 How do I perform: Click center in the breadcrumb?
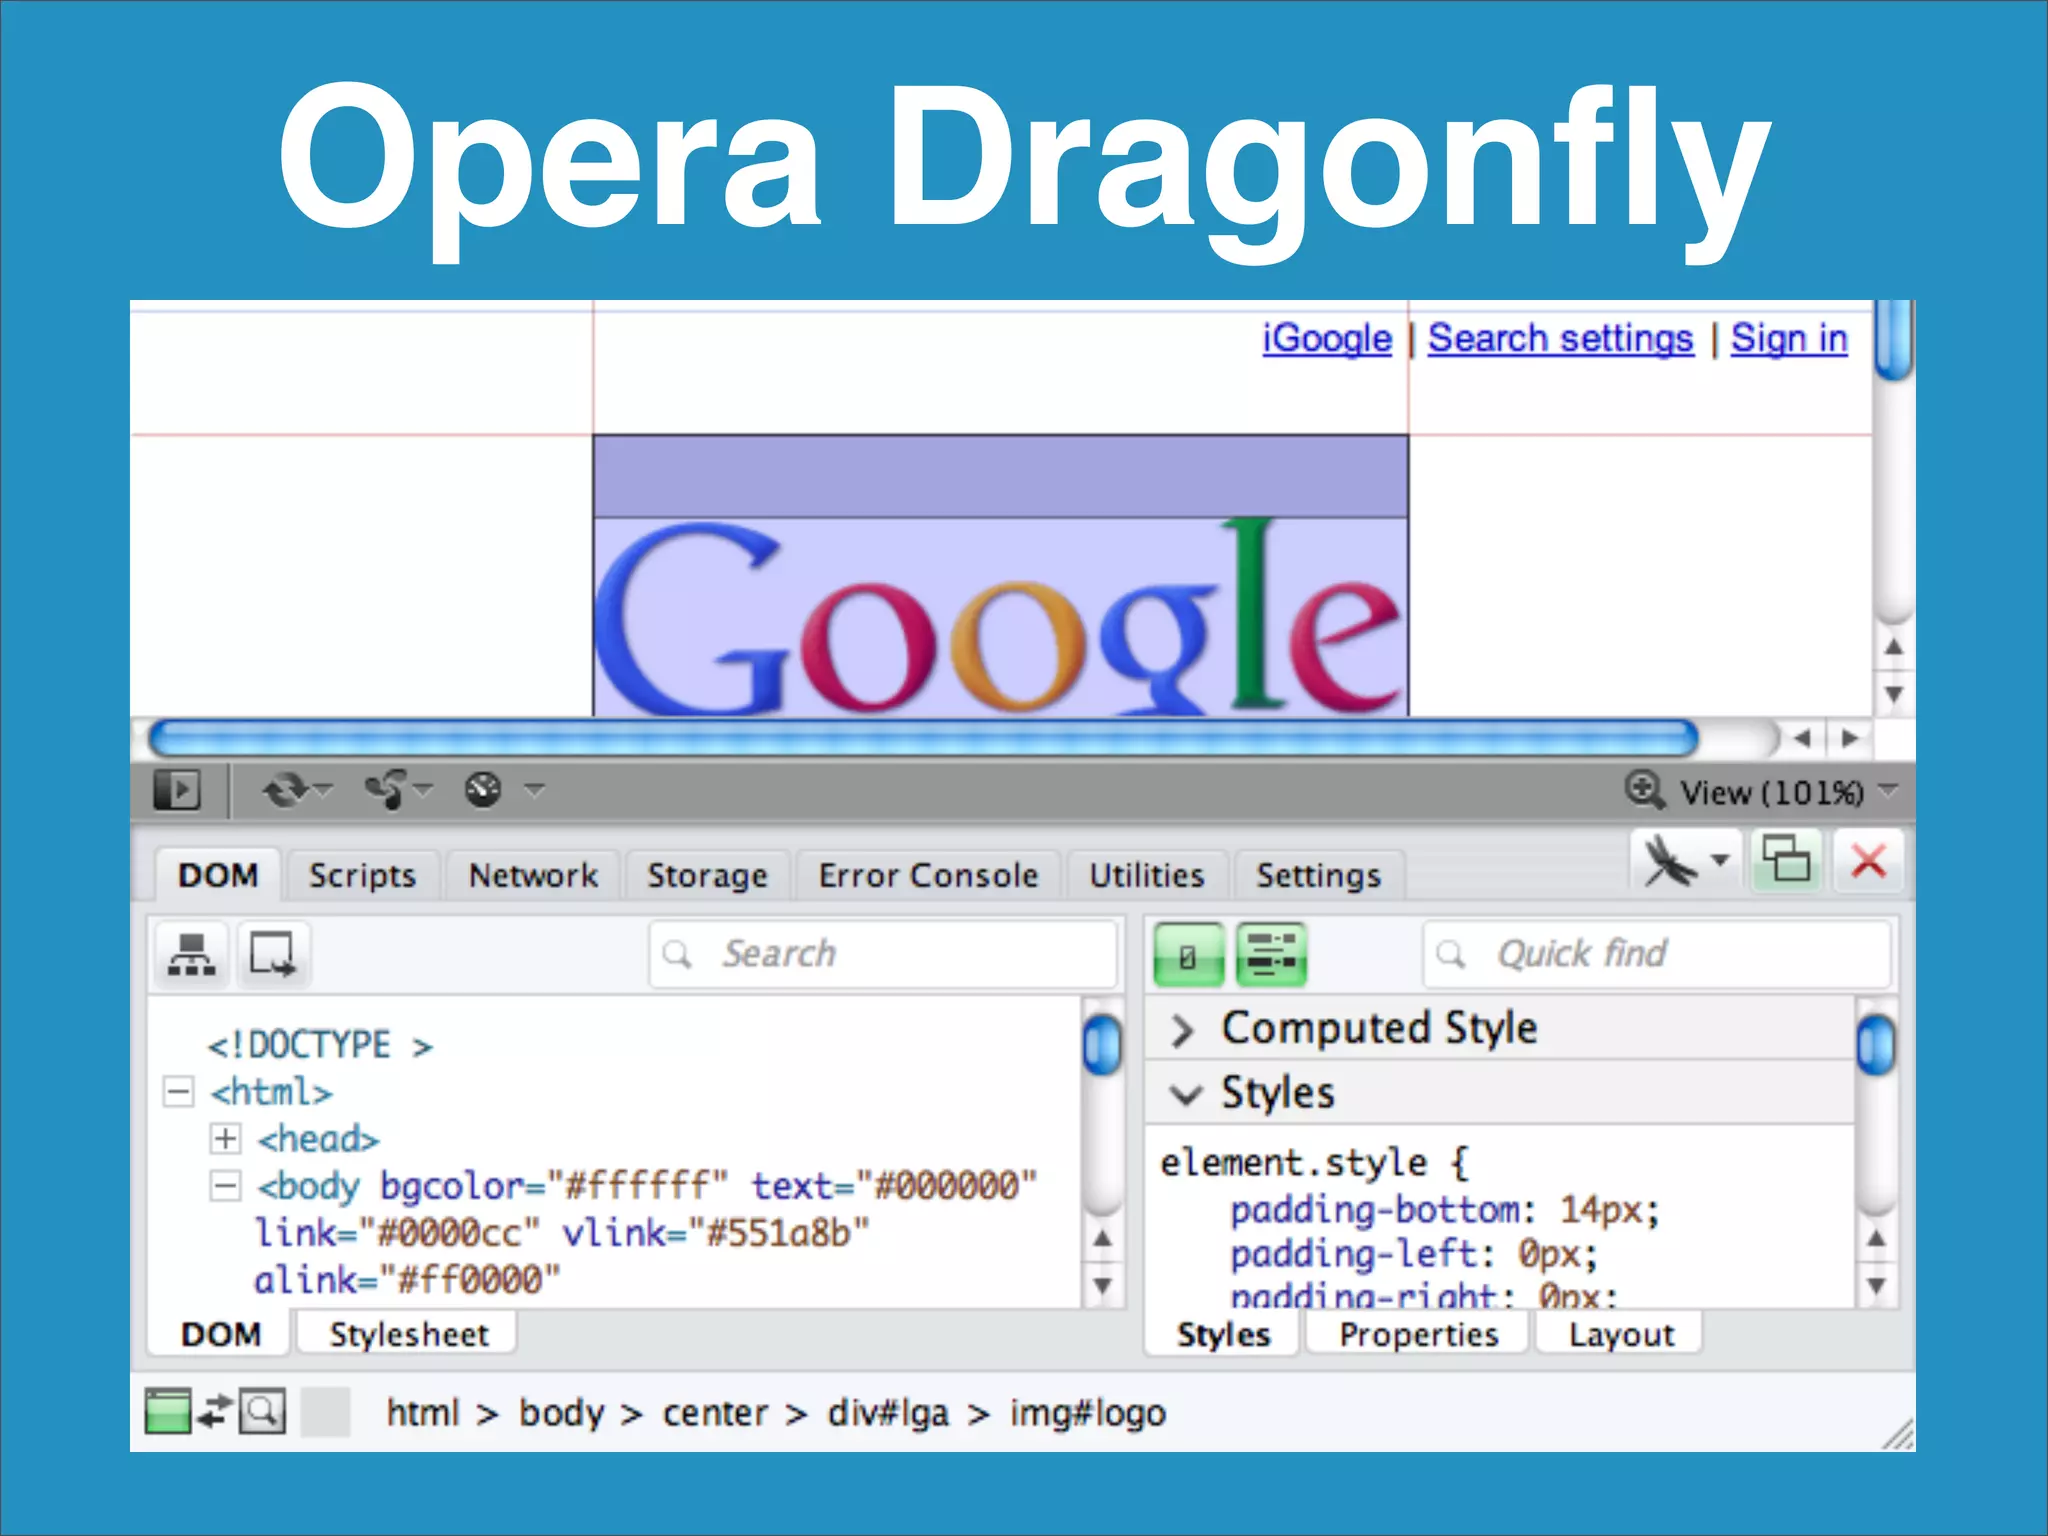click(x=715, y=1413)
